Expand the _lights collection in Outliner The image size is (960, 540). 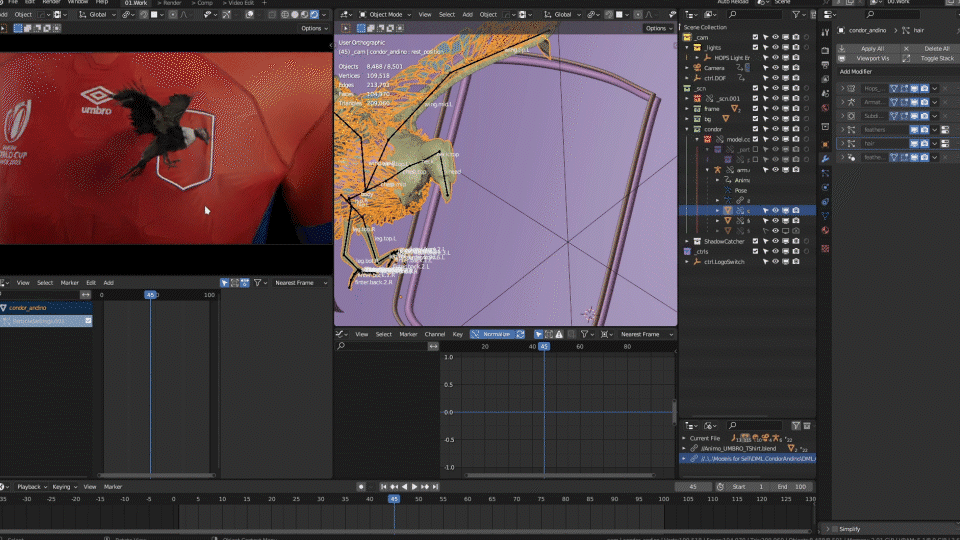pyautogui.click(x=687, y=47)
